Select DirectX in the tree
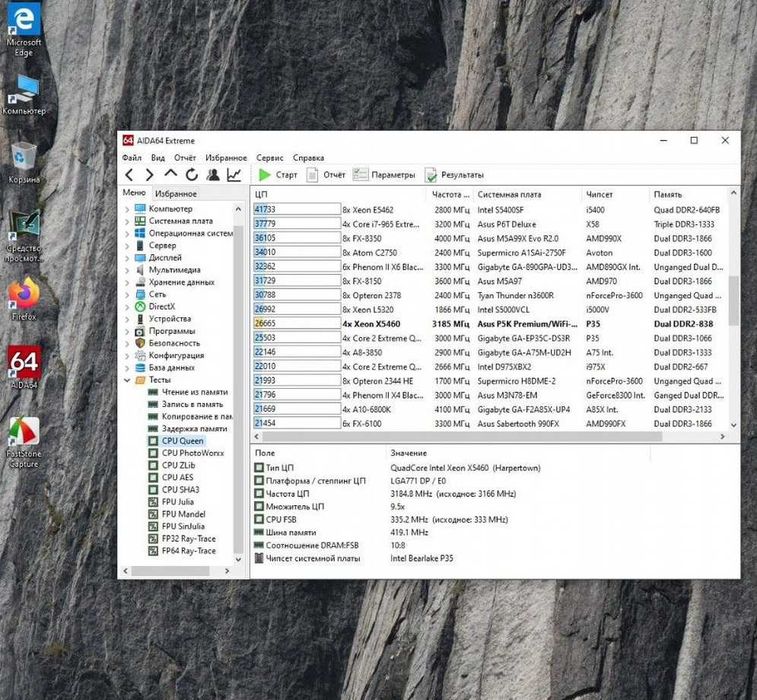The image size is (757, 700). click(x=162, y=307)
